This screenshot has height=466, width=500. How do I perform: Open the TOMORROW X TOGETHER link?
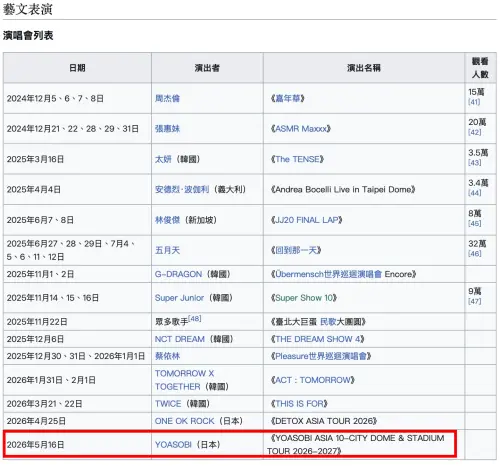(x=184, y=380)
